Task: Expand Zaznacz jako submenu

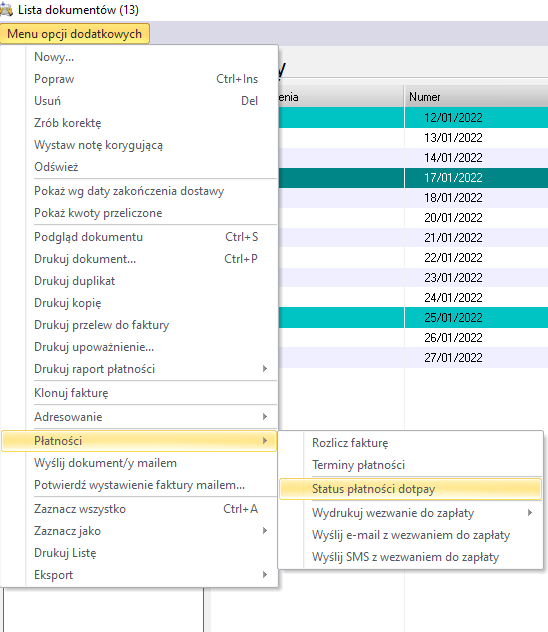Action: (139, 531)
